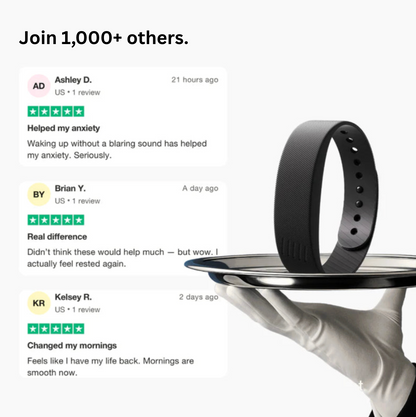Image resolution: width=416 pixels, height=417 pixels.
Task: Click the 'Changed my mornings' review title
Action: tap(72, 346)
